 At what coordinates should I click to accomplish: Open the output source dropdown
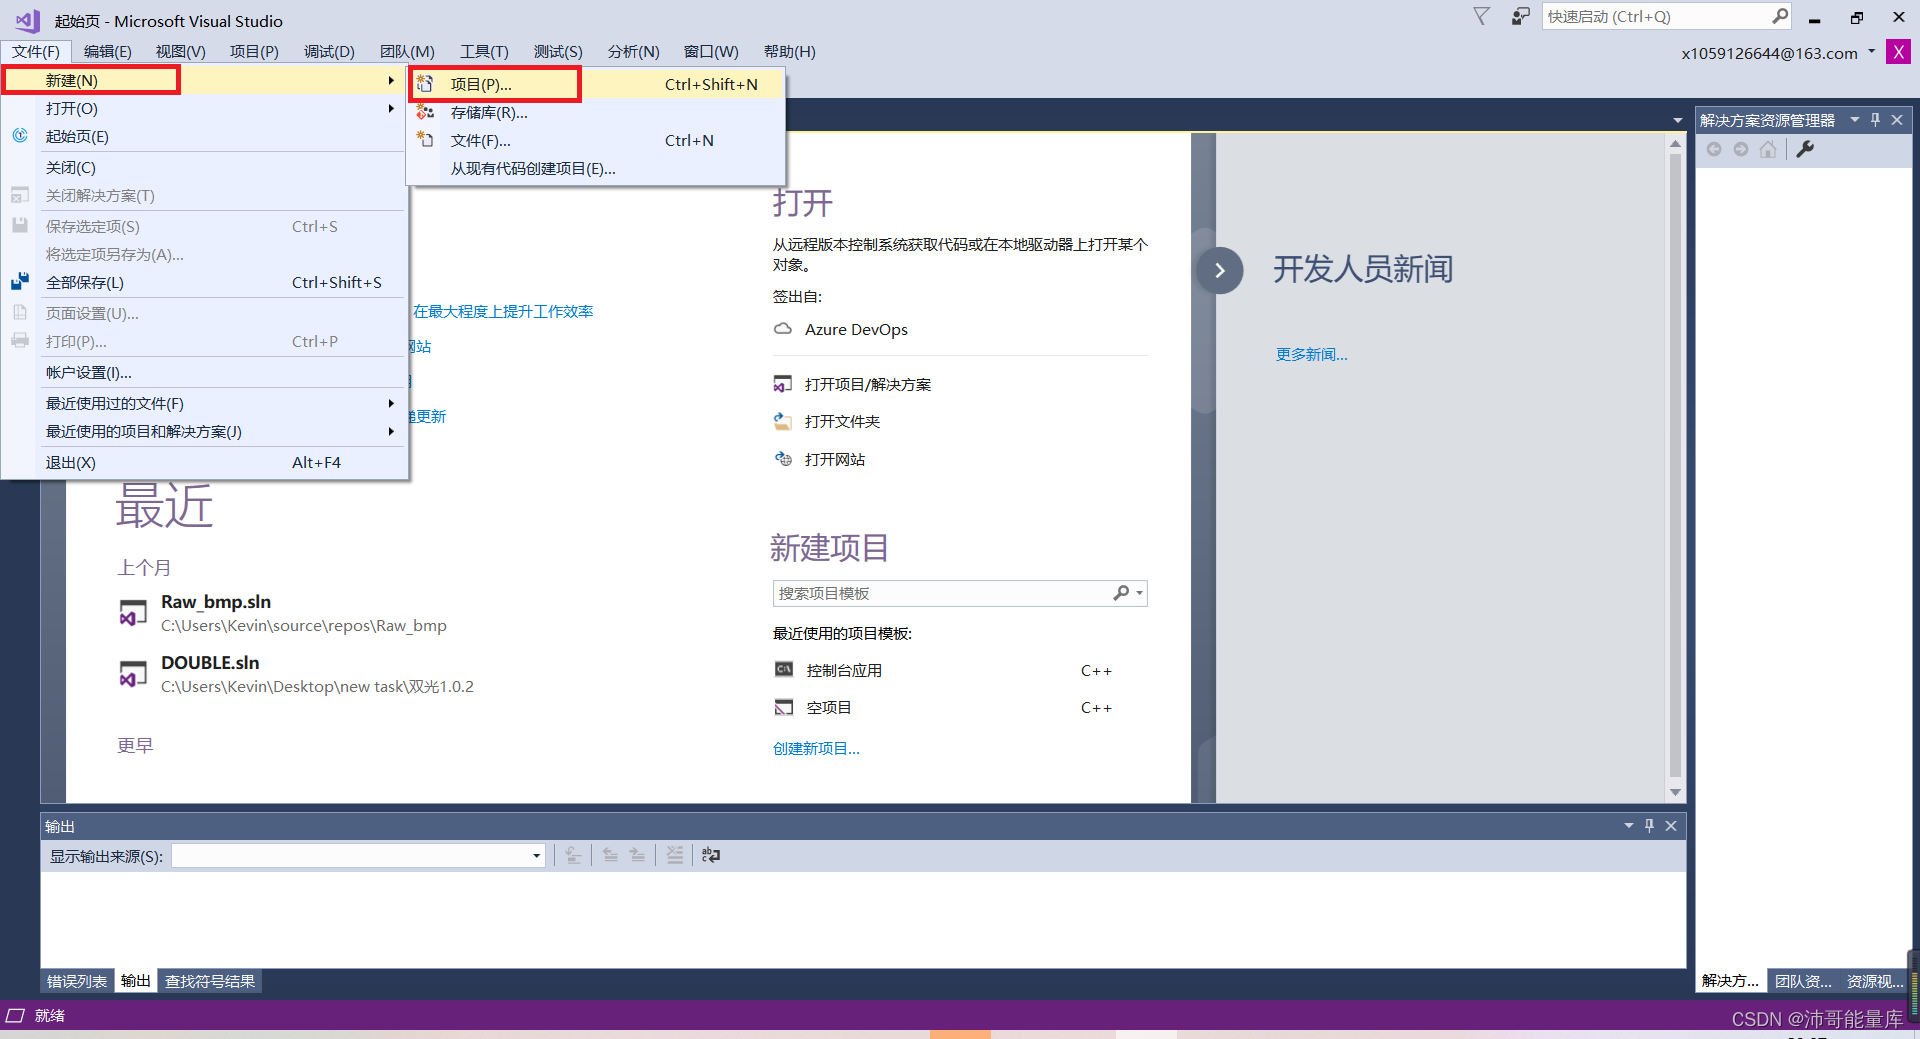pos(537,856)
